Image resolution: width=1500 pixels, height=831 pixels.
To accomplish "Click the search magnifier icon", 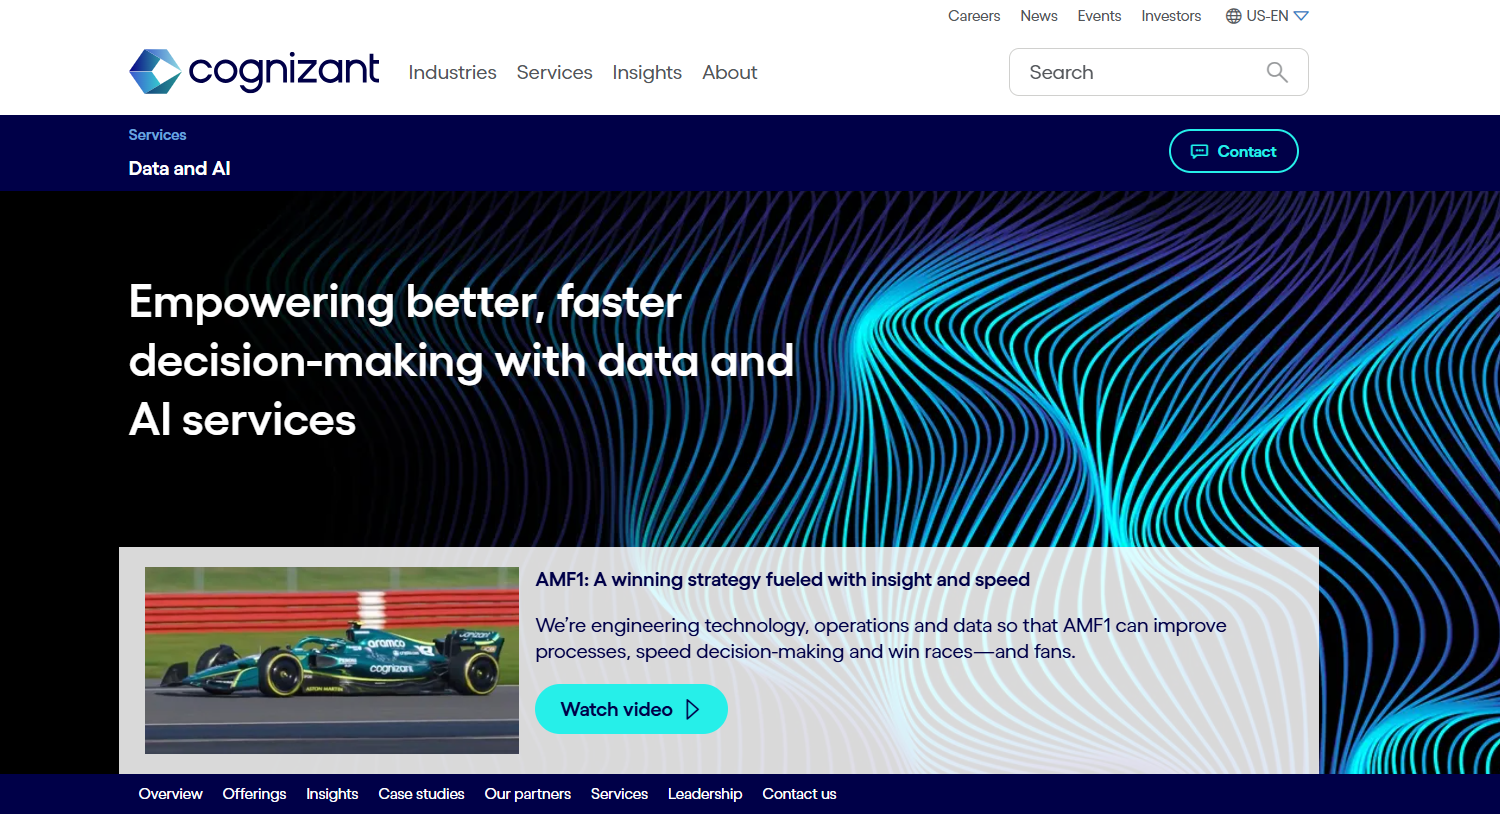I will pos(1277,72).
